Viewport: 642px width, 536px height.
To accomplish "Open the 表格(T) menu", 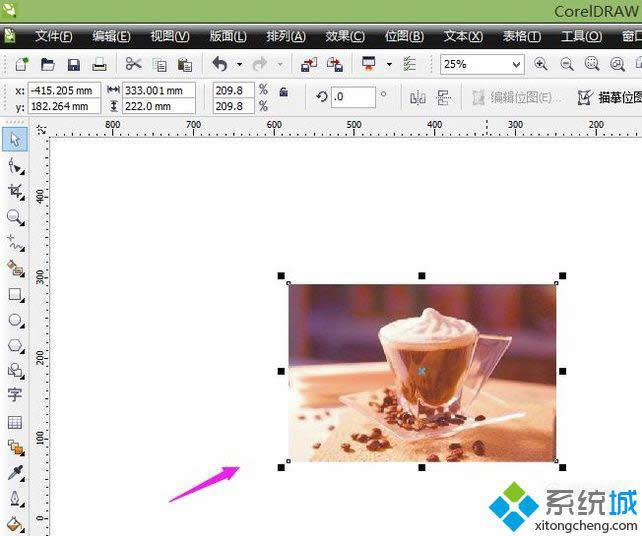I will pyautogui.click(x=522, y=36).
